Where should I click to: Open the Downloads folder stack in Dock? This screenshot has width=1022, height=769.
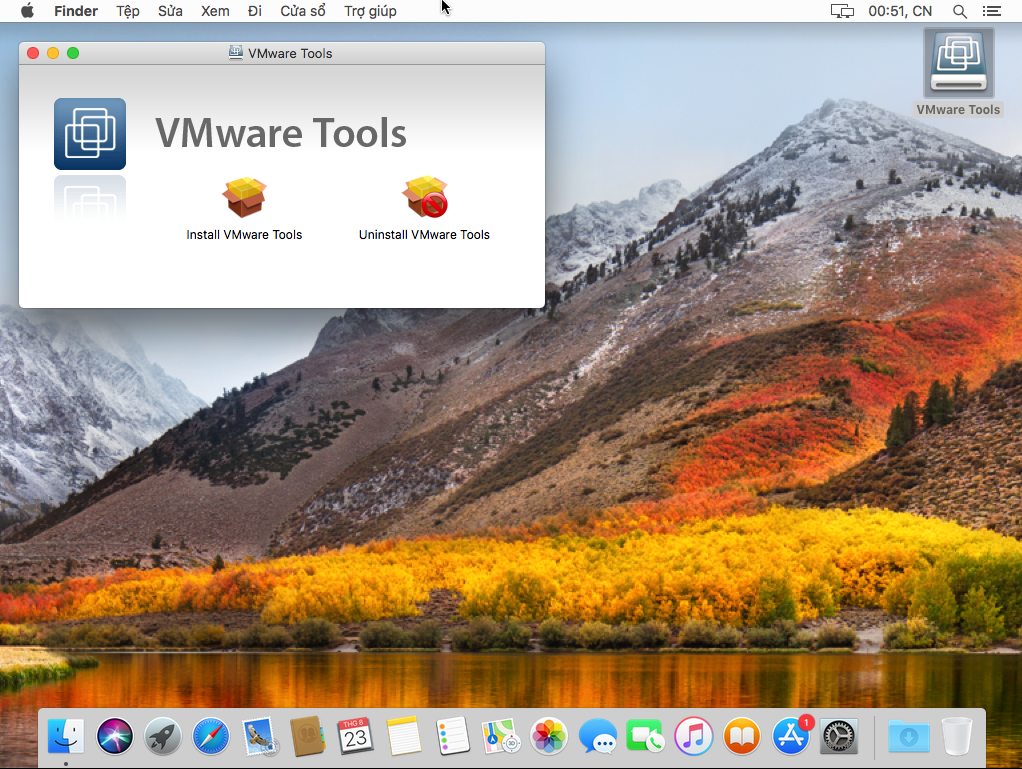pos(909,736)
